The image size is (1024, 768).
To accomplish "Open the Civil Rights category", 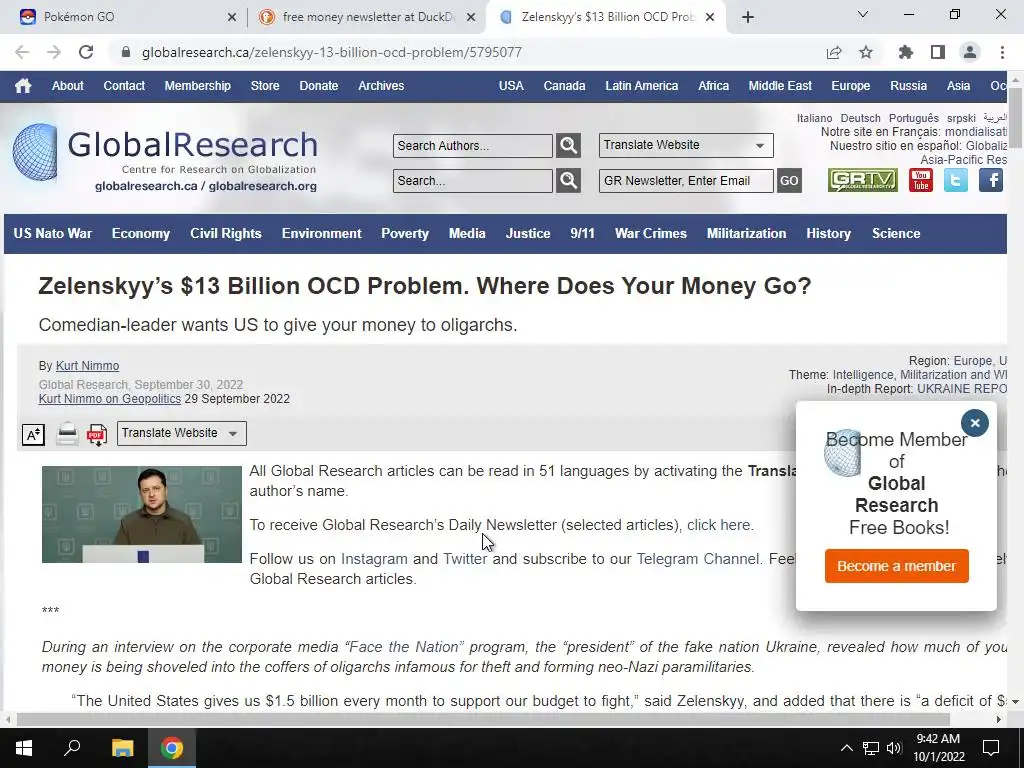I will pos(225,233).
